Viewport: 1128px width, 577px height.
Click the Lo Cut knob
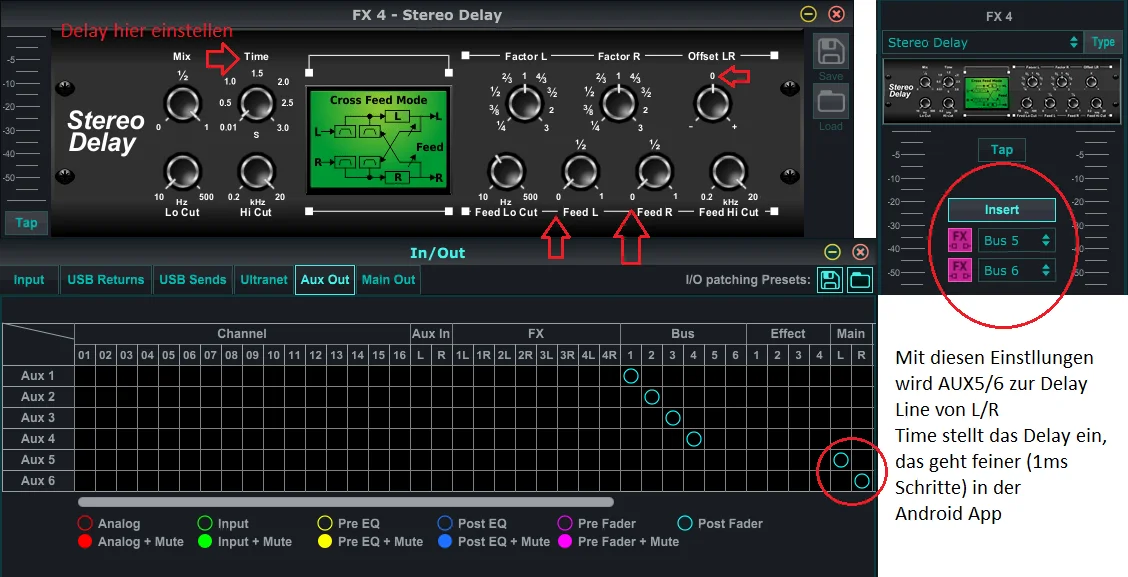(x=182, y=172)
